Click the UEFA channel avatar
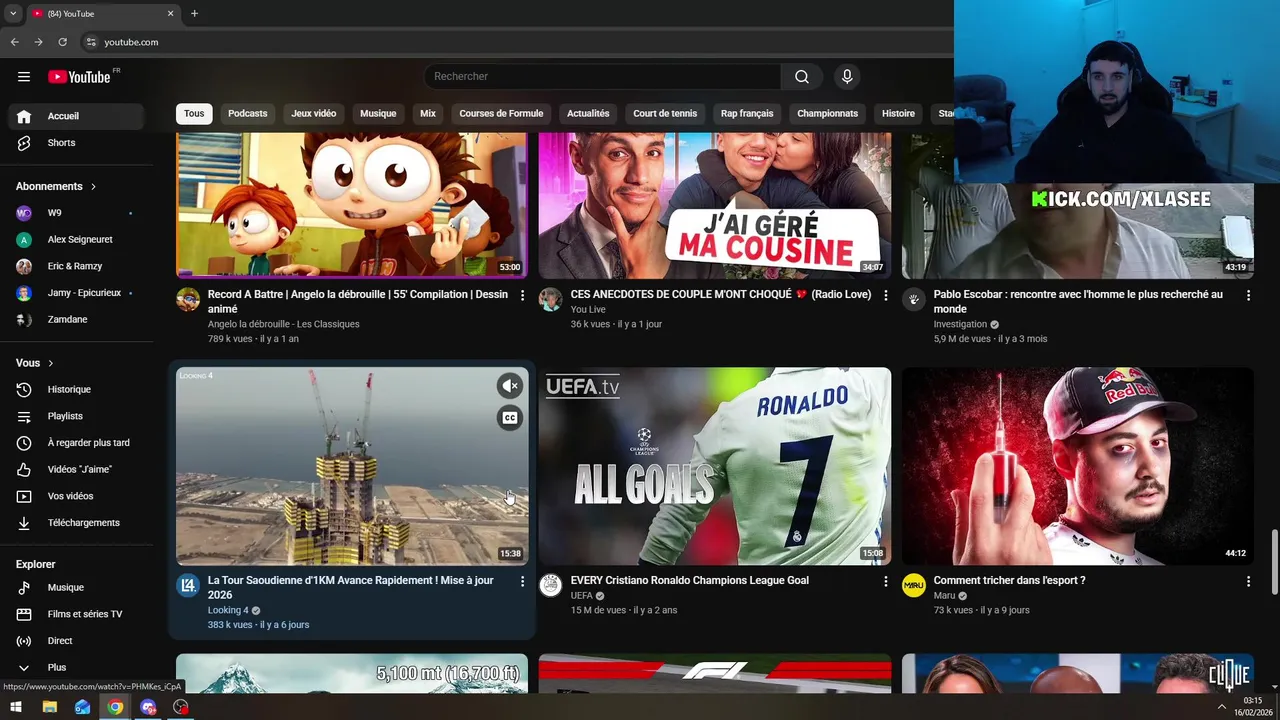This screenshot has height=720, width=1280. [x=551, y=585]
